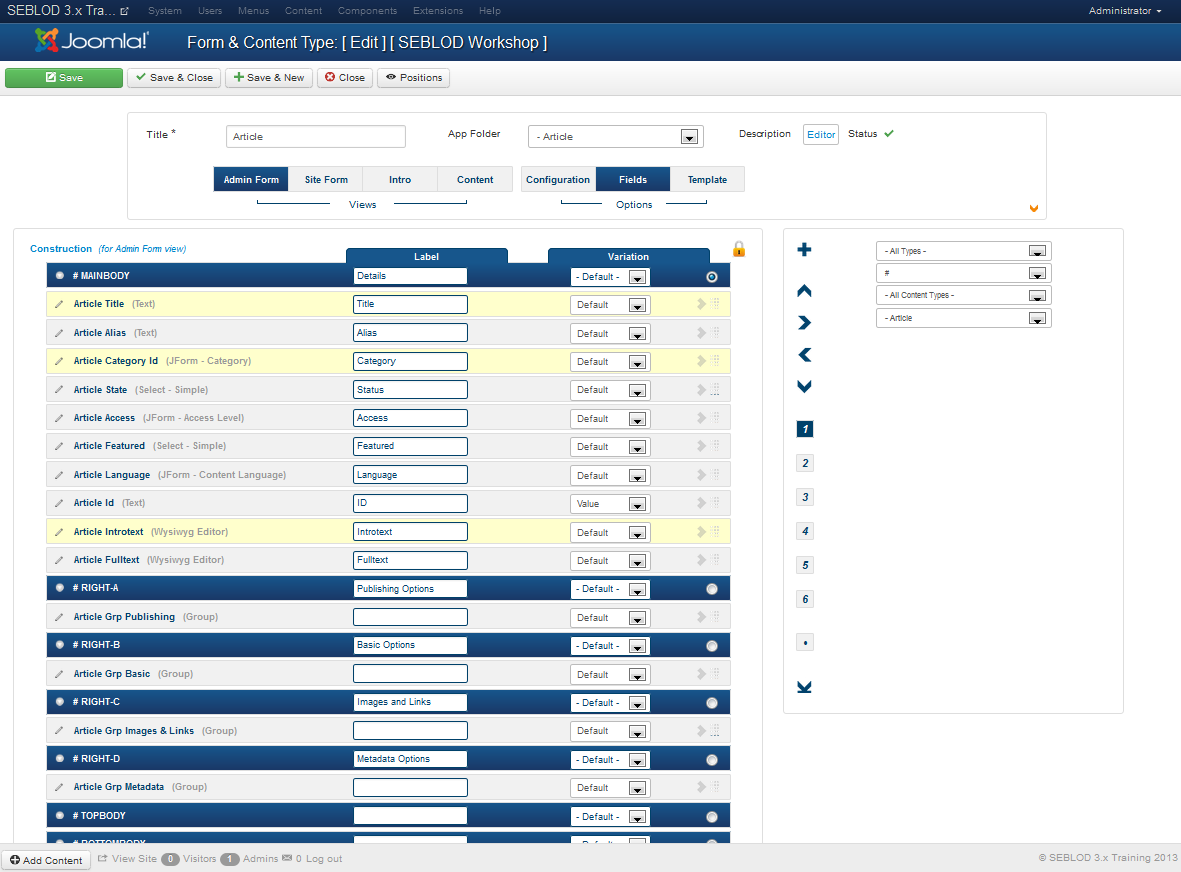Select the # RIGHT-D position radio button

point(712,760)
